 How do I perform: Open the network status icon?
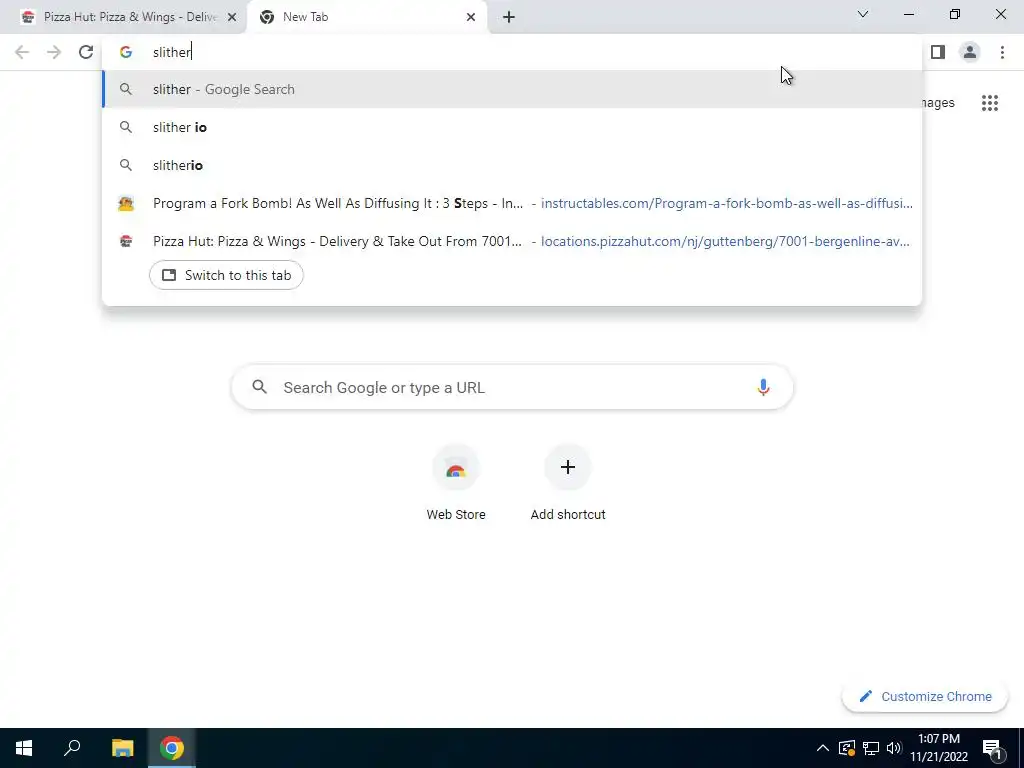click(x=871, y=748)
